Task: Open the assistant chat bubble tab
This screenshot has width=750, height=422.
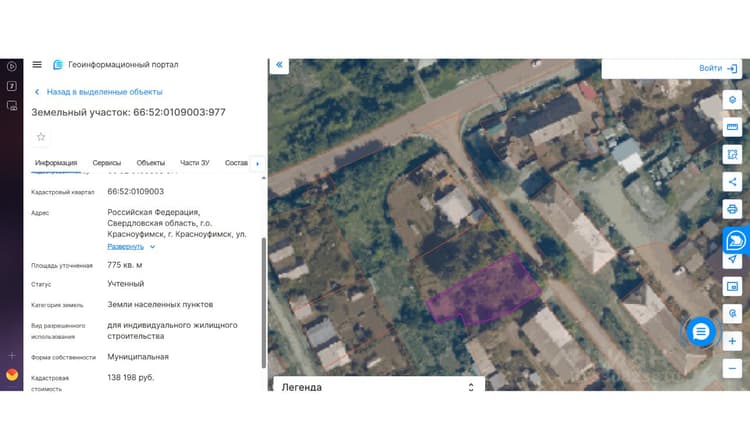Action: point(736,240)
